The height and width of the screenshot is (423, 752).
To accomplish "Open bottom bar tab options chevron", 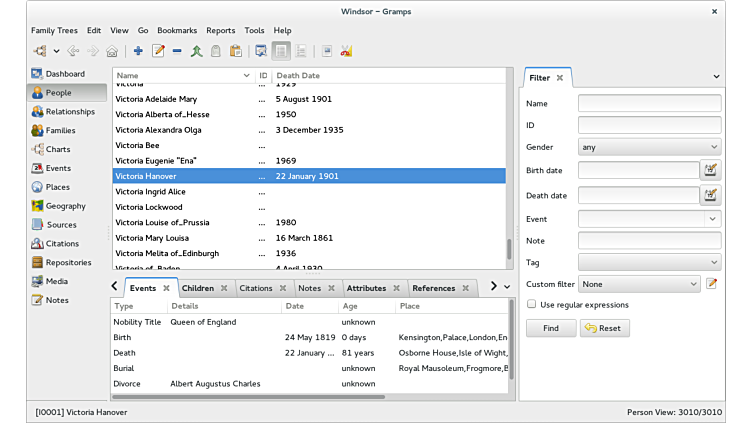I will [x=507, y=287].
